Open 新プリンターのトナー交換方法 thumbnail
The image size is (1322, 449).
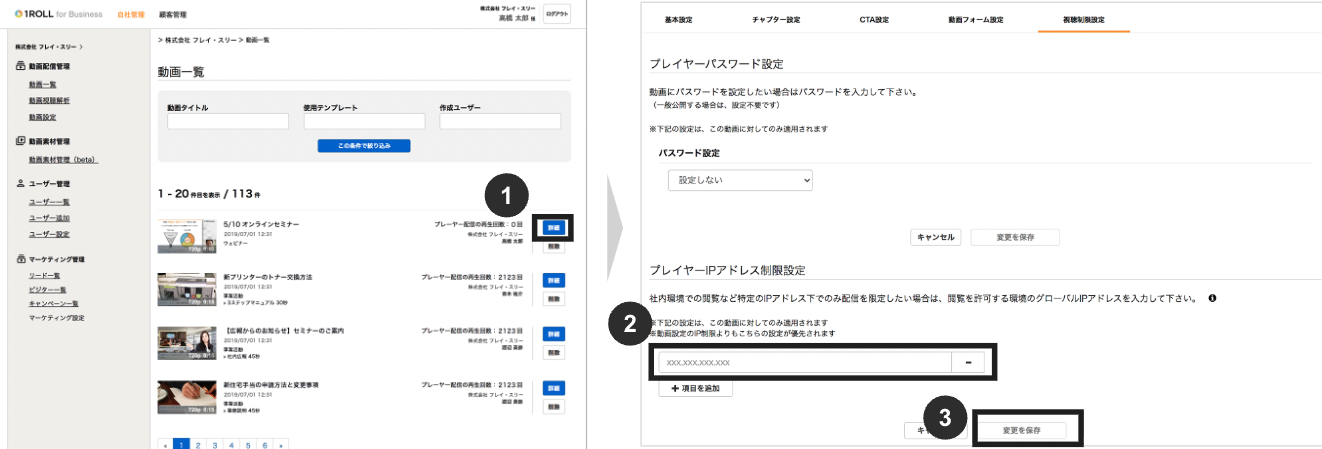187,289
